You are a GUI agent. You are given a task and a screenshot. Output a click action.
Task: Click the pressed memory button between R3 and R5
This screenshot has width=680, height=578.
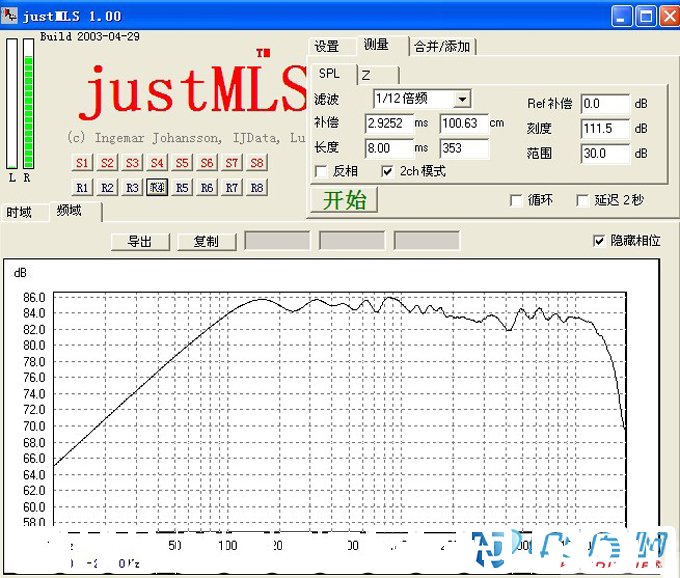(157, 188)
